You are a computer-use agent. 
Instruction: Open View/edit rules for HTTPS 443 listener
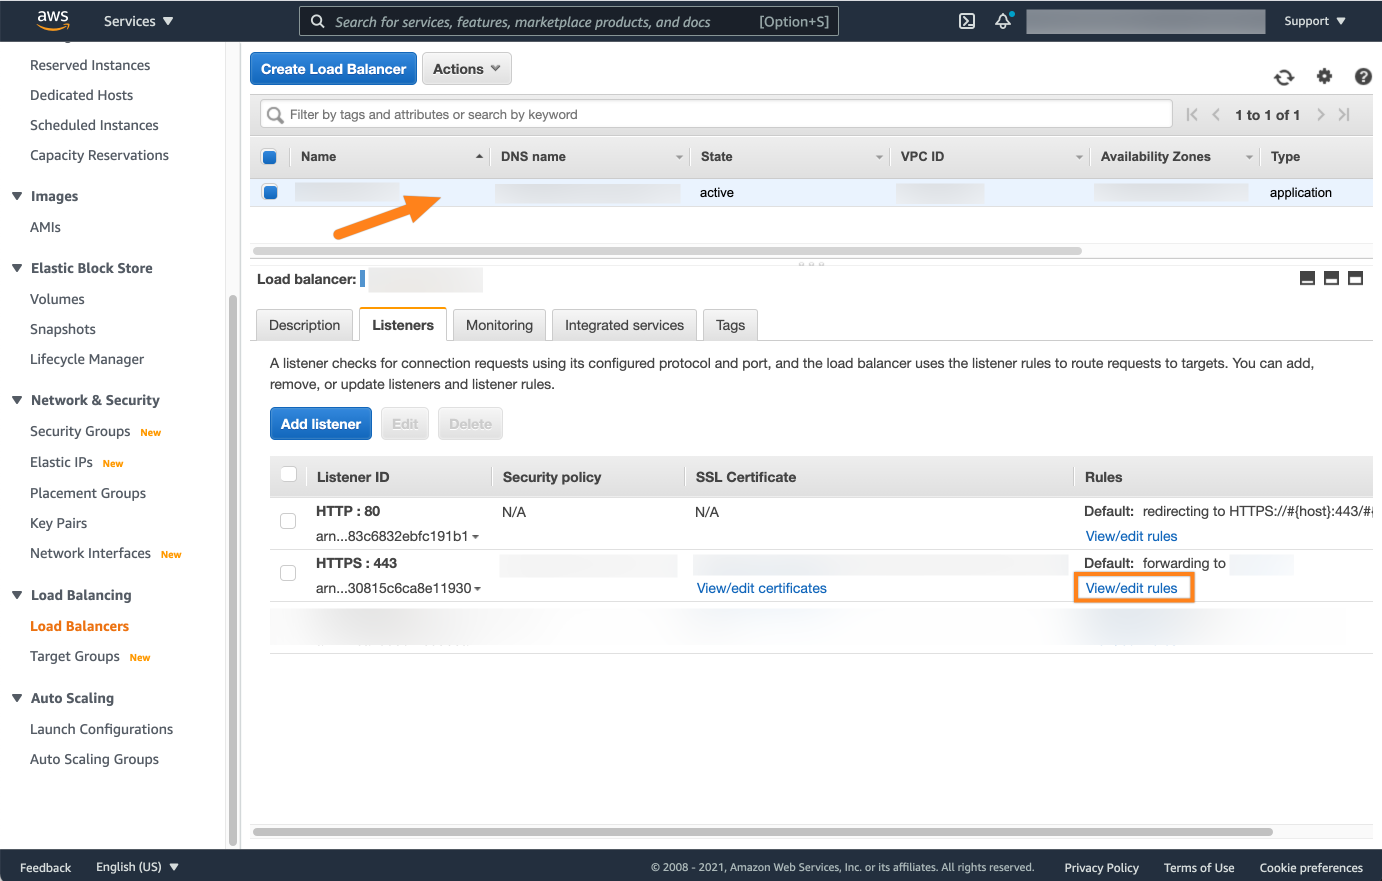pyautogui.click(x=1131, y=588)
